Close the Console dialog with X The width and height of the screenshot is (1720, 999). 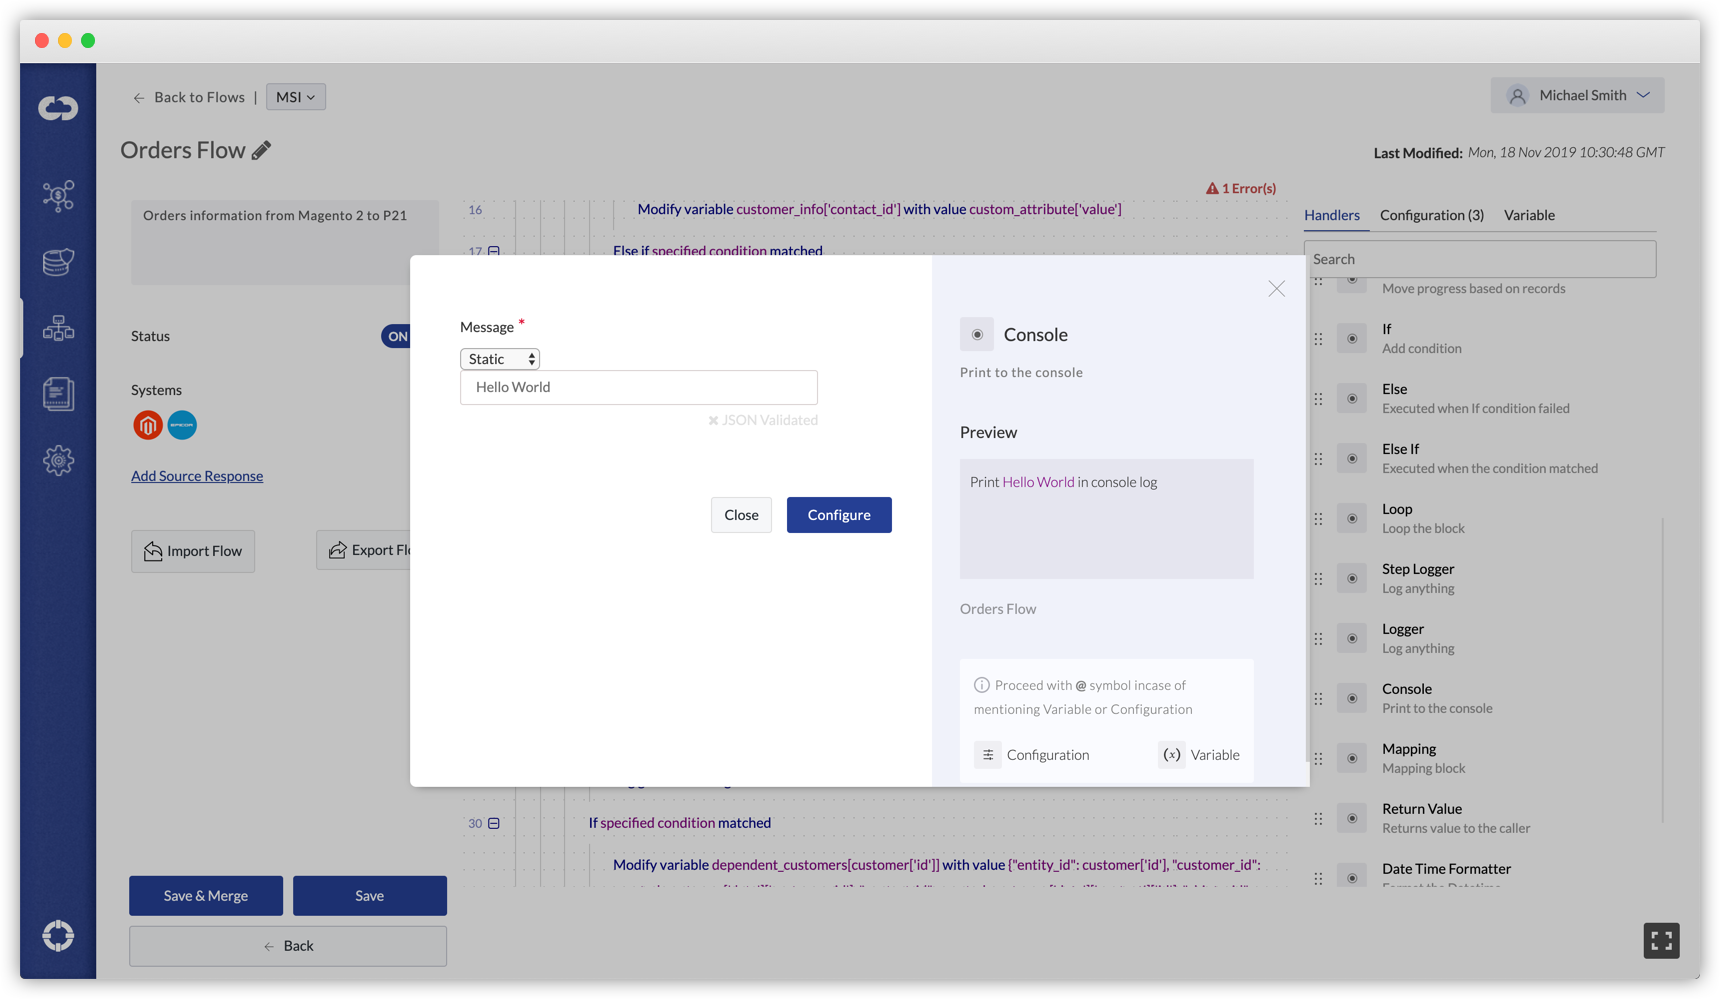click(1277, 289)
